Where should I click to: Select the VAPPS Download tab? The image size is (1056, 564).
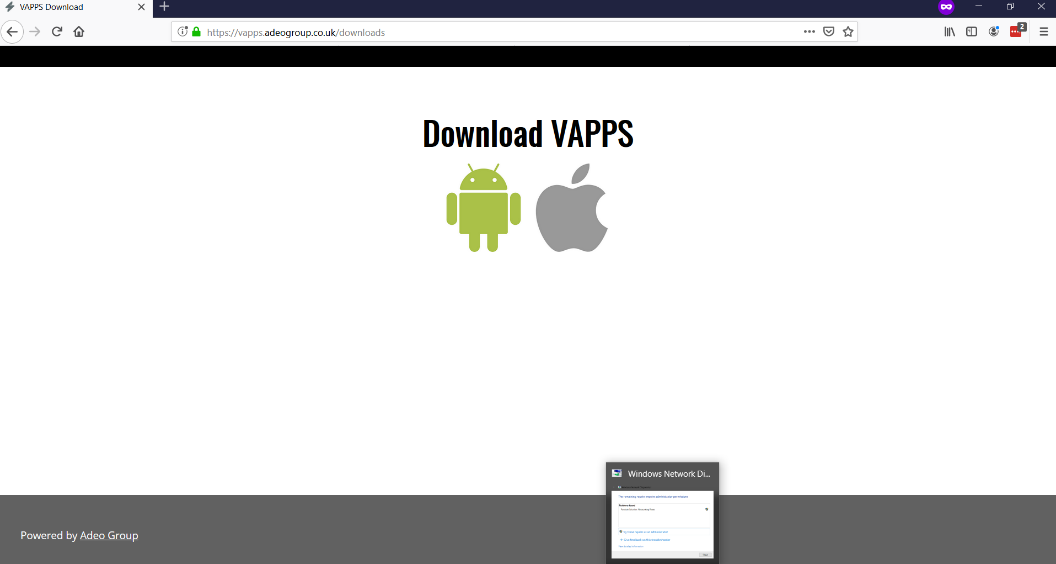coord(76,7)
